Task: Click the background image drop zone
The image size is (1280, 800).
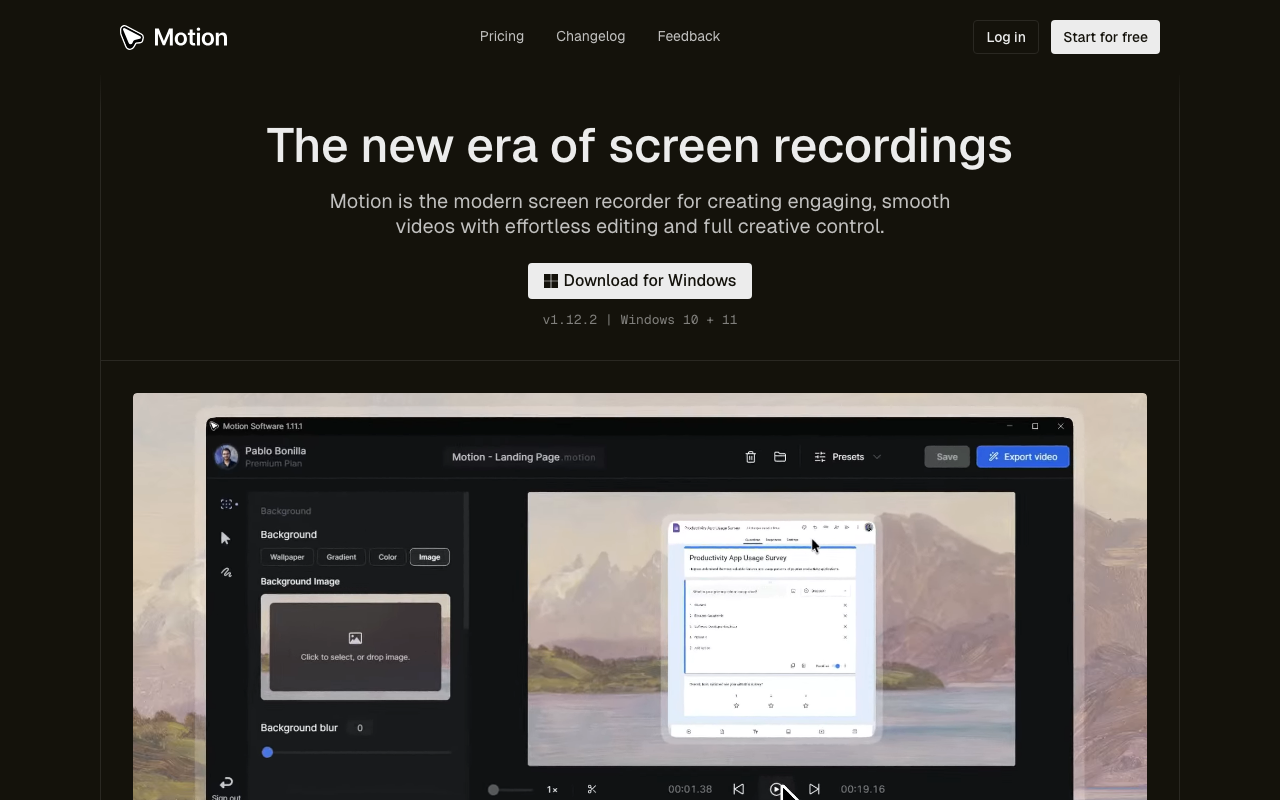Action: 355,647
